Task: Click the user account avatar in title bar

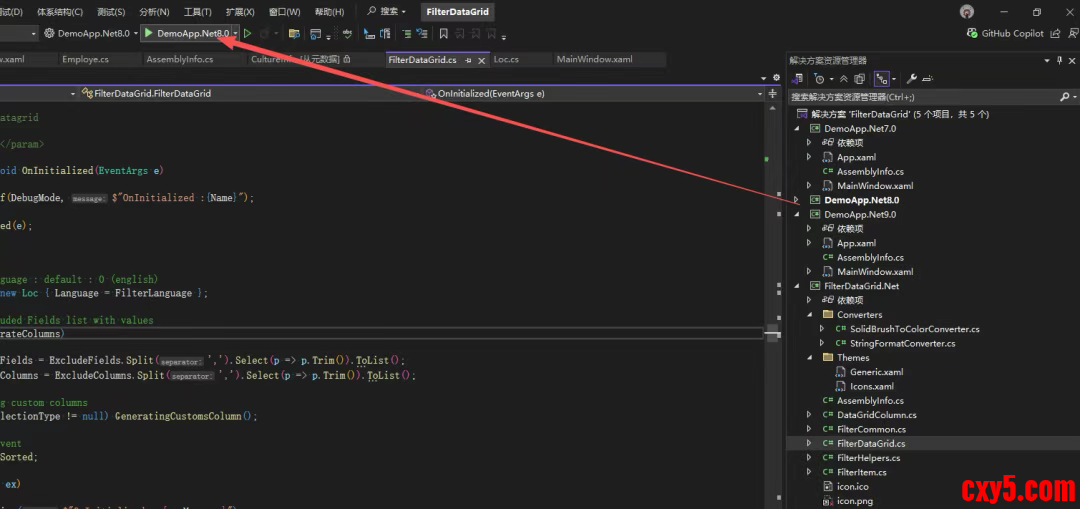Action: (966, 12)
